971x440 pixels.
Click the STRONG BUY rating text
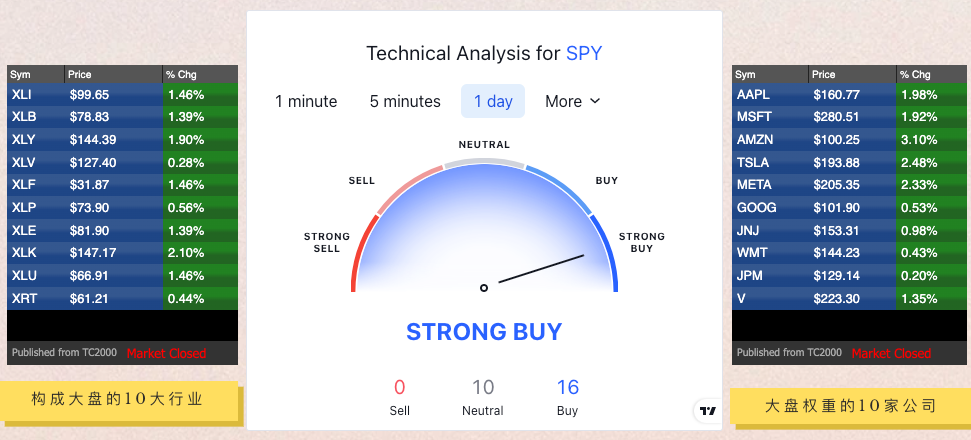tap(484, 332)
